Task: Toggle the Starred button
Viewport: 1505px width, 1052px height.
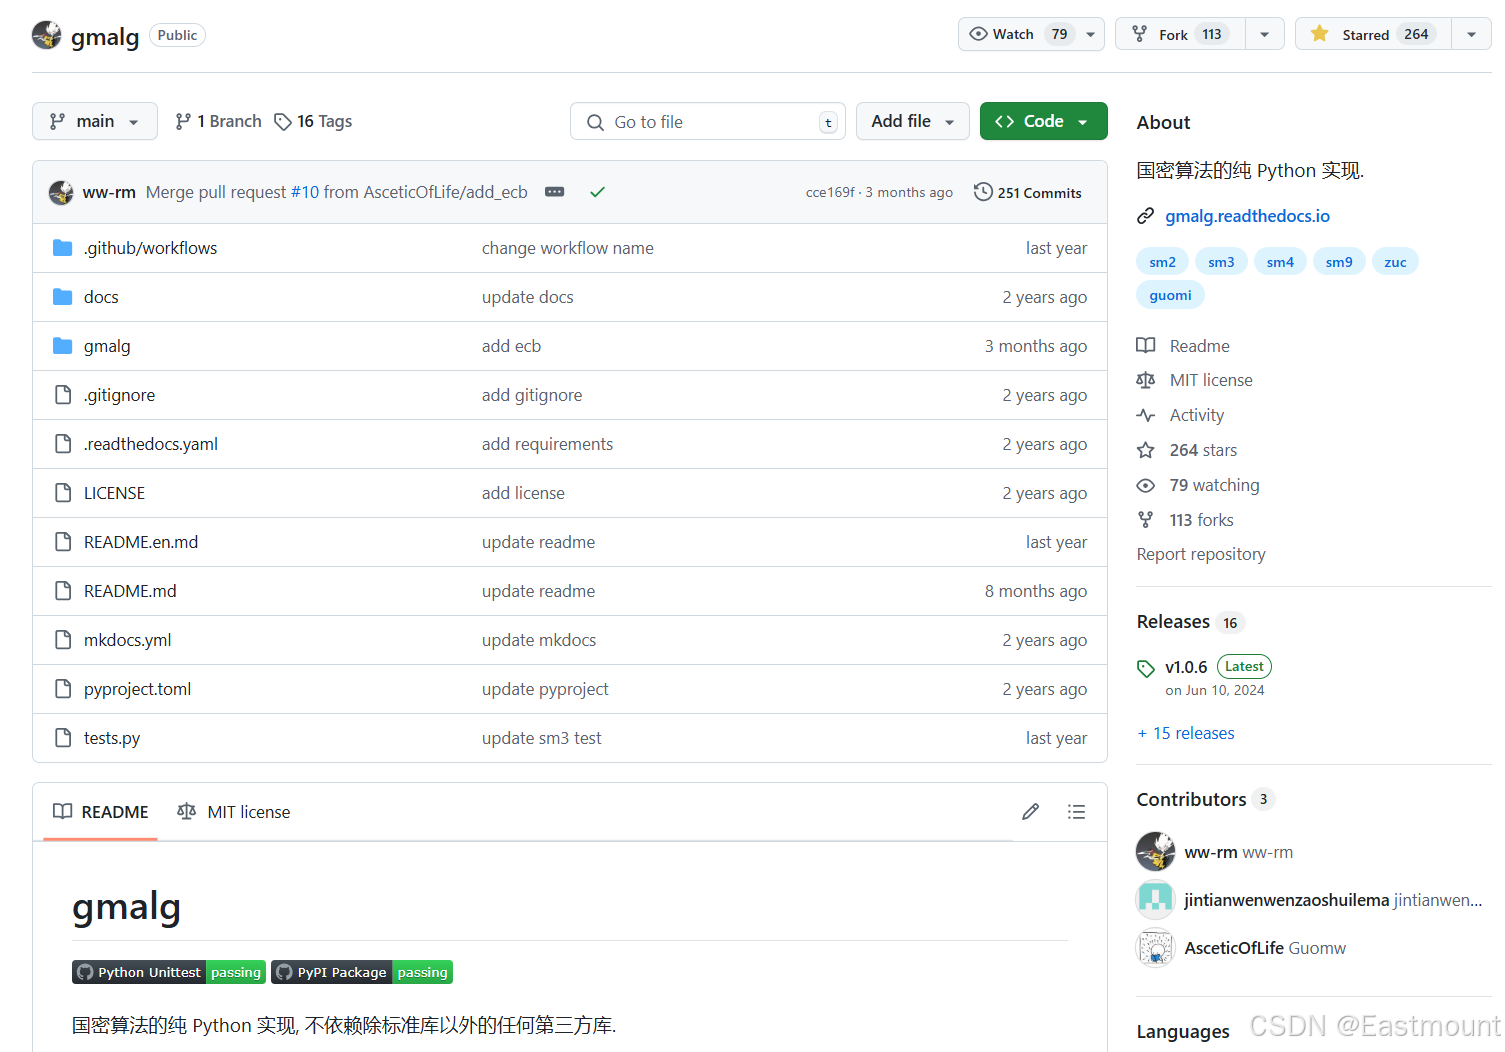Action: pyautogui.click(x=1373, y=34)
